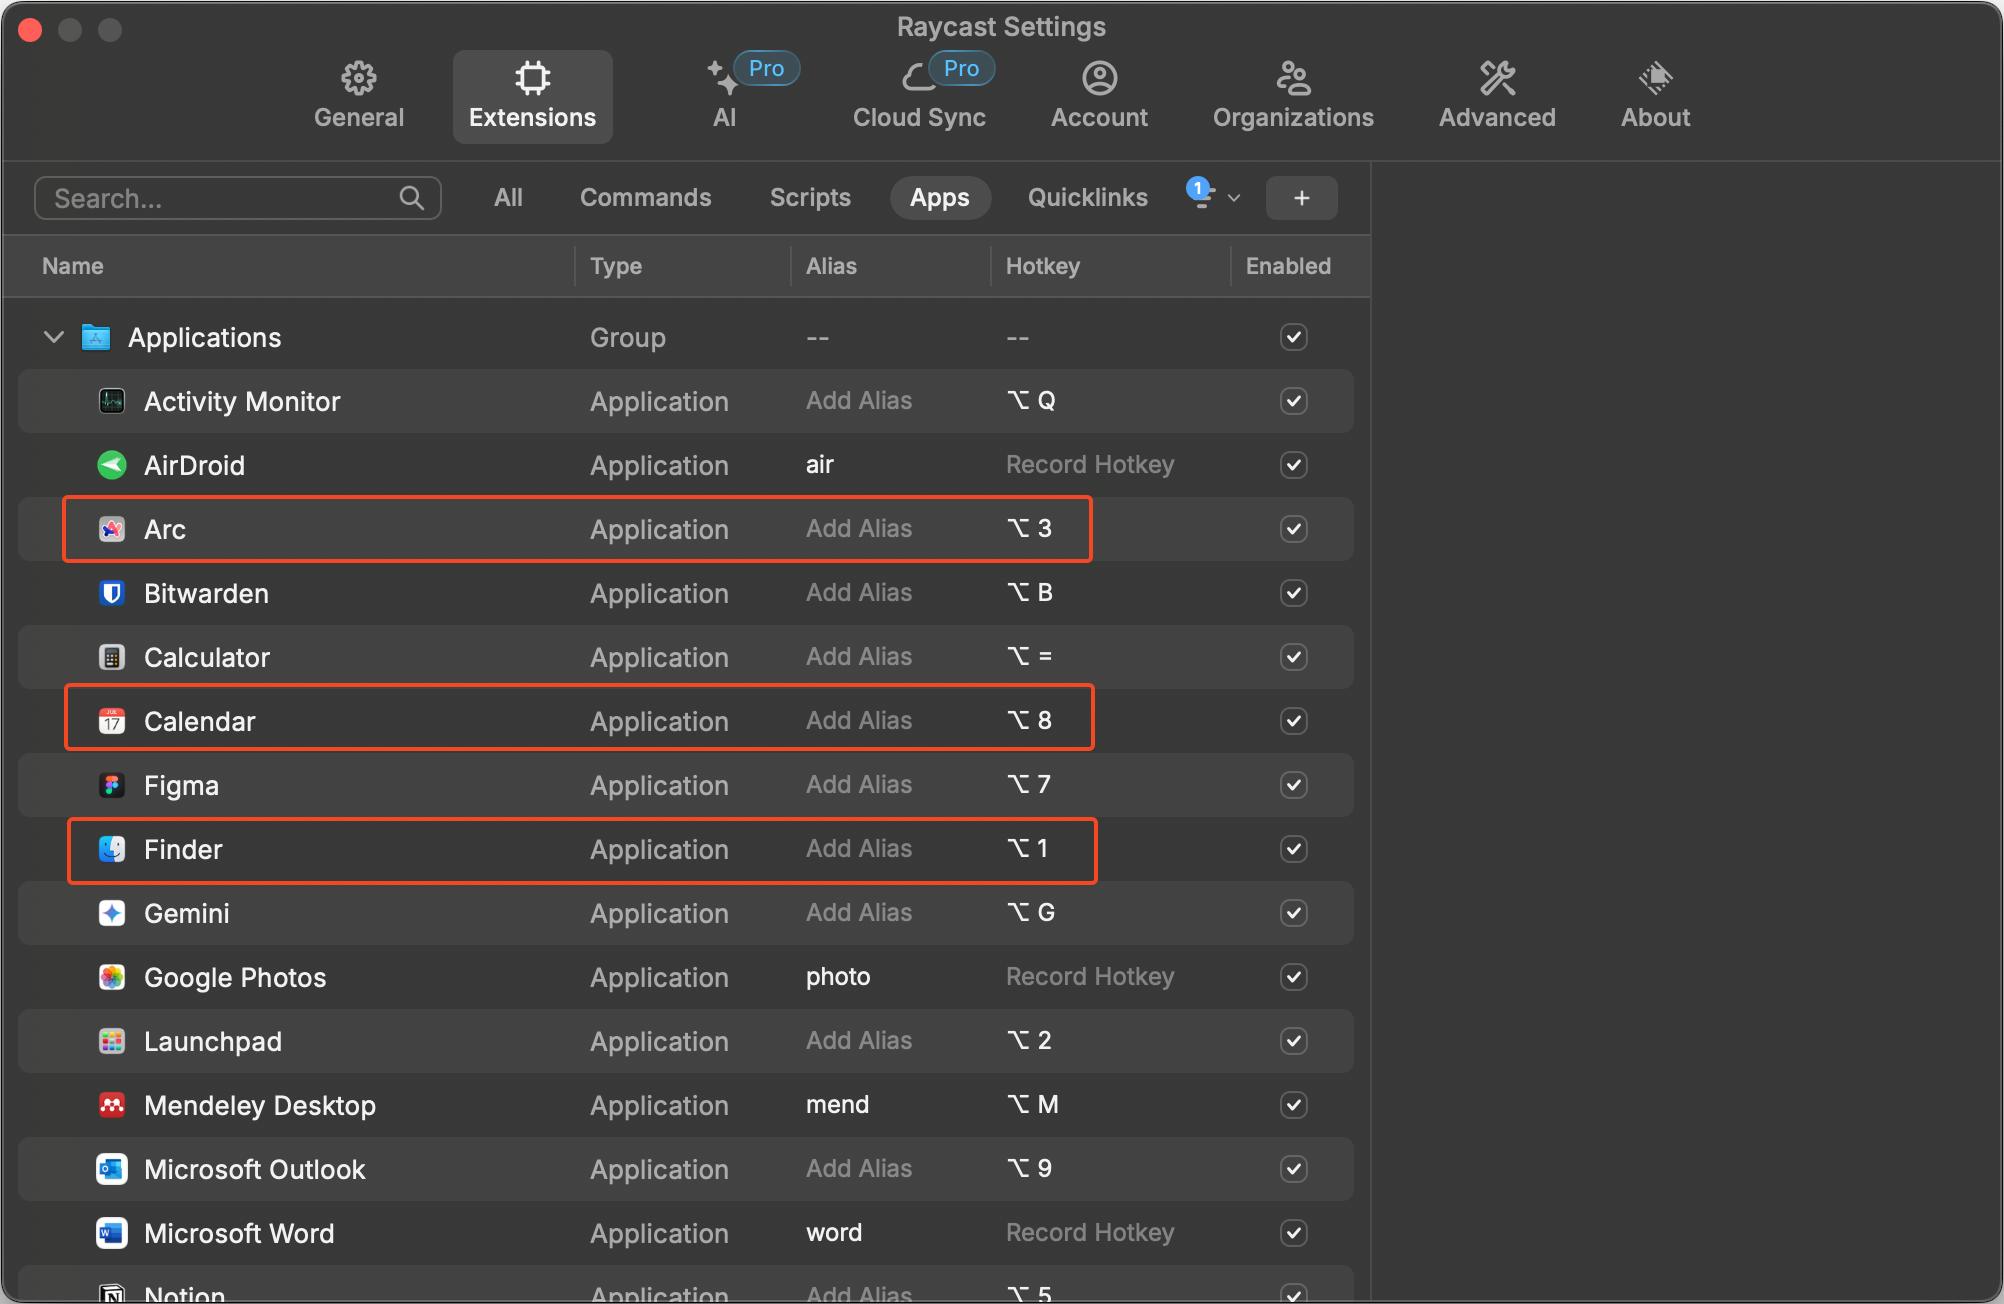The image size is (2004, 1304).
Task: Toggle Arc enabled checkbox
Action: coord(1294,529)
